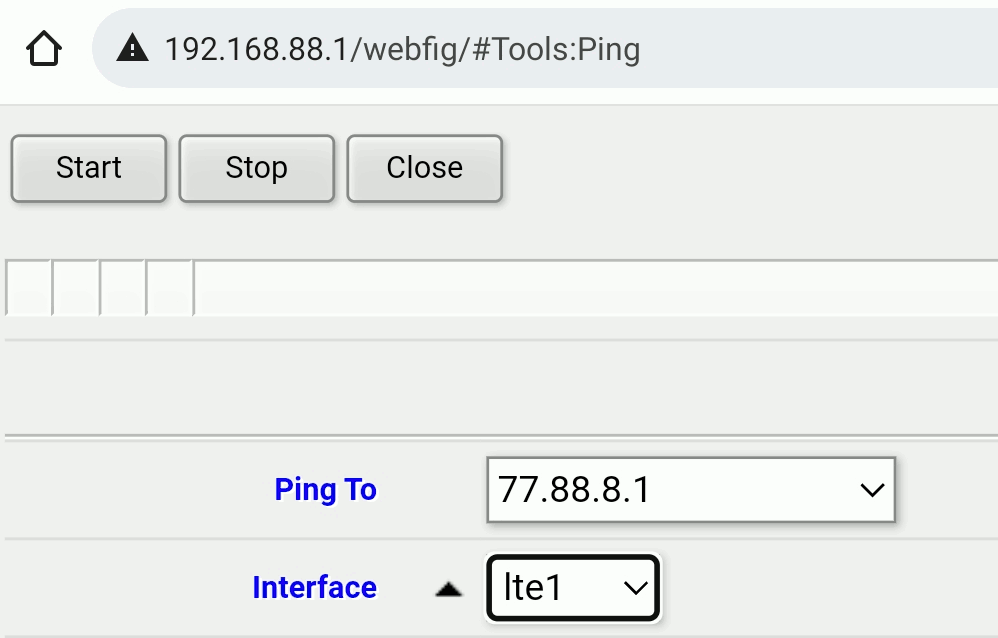This screenshot has width=998, height=638.
Task: Click the blank address bar area right of the URL
Action: (820, 48)
